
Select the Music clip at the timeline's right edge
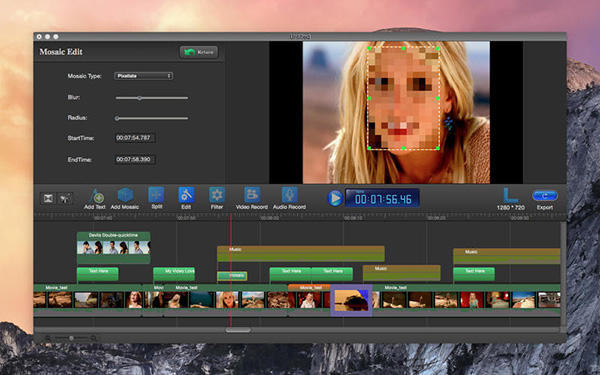click(507, 256)
